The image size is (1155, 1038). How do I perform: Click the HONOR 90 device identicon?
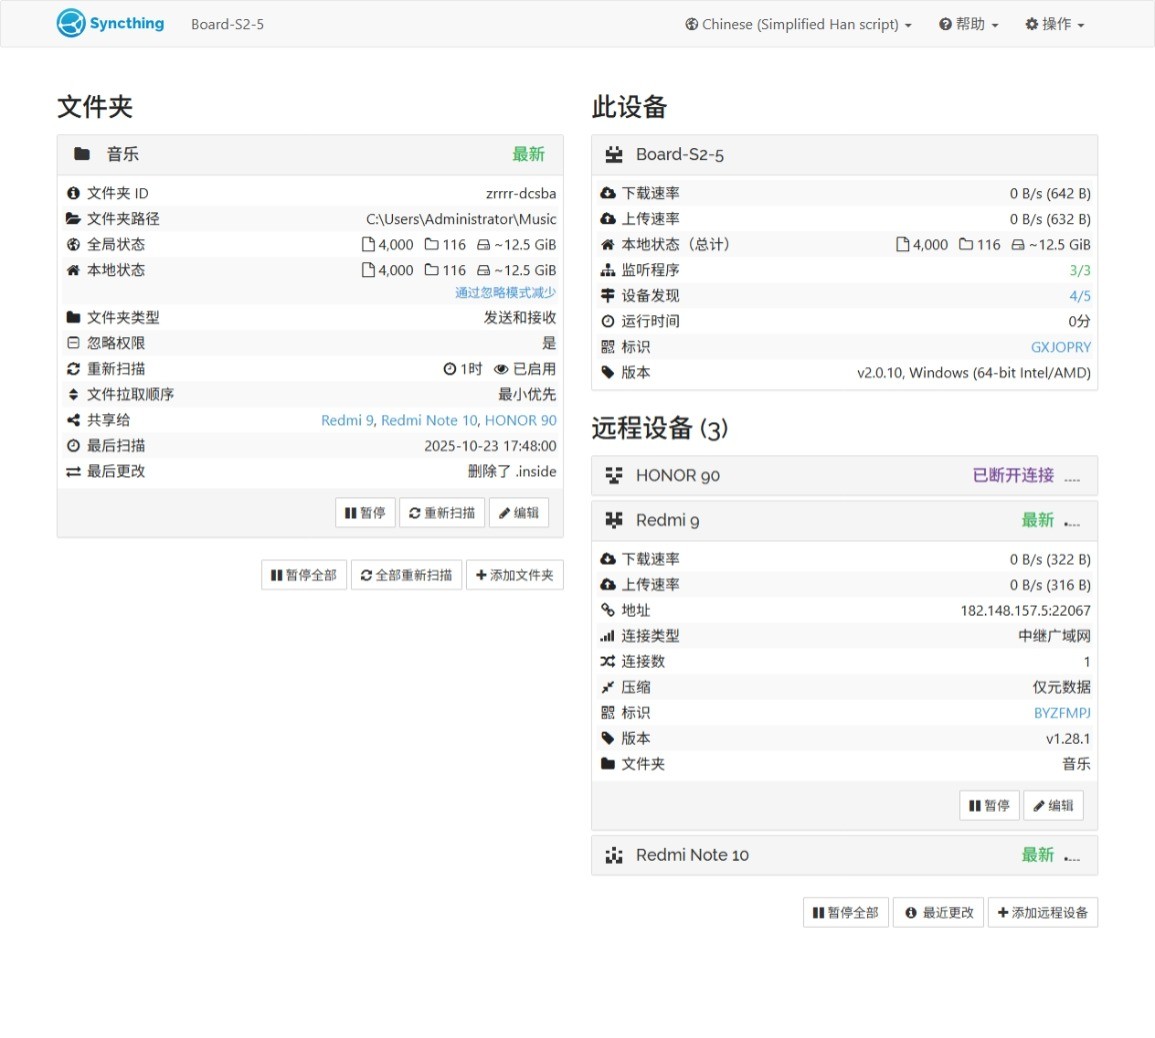coord(614,476)
